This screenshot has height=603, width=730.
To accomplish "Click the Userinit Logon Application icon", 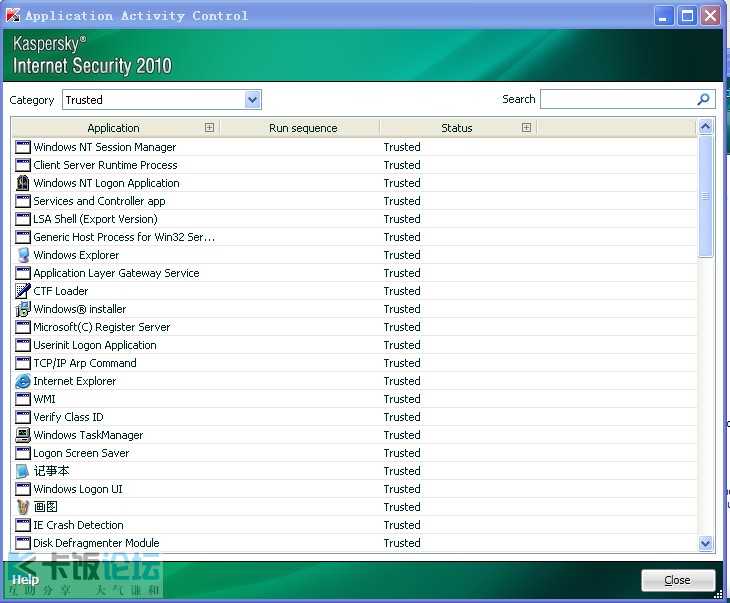I will [x=23, y=346].
